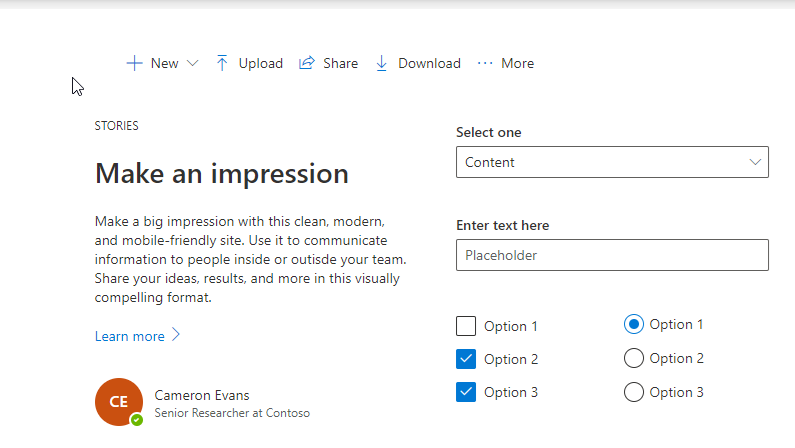Expand the New menu chevron
Viewport: 795px width, 448px height.
click(193, 63)
